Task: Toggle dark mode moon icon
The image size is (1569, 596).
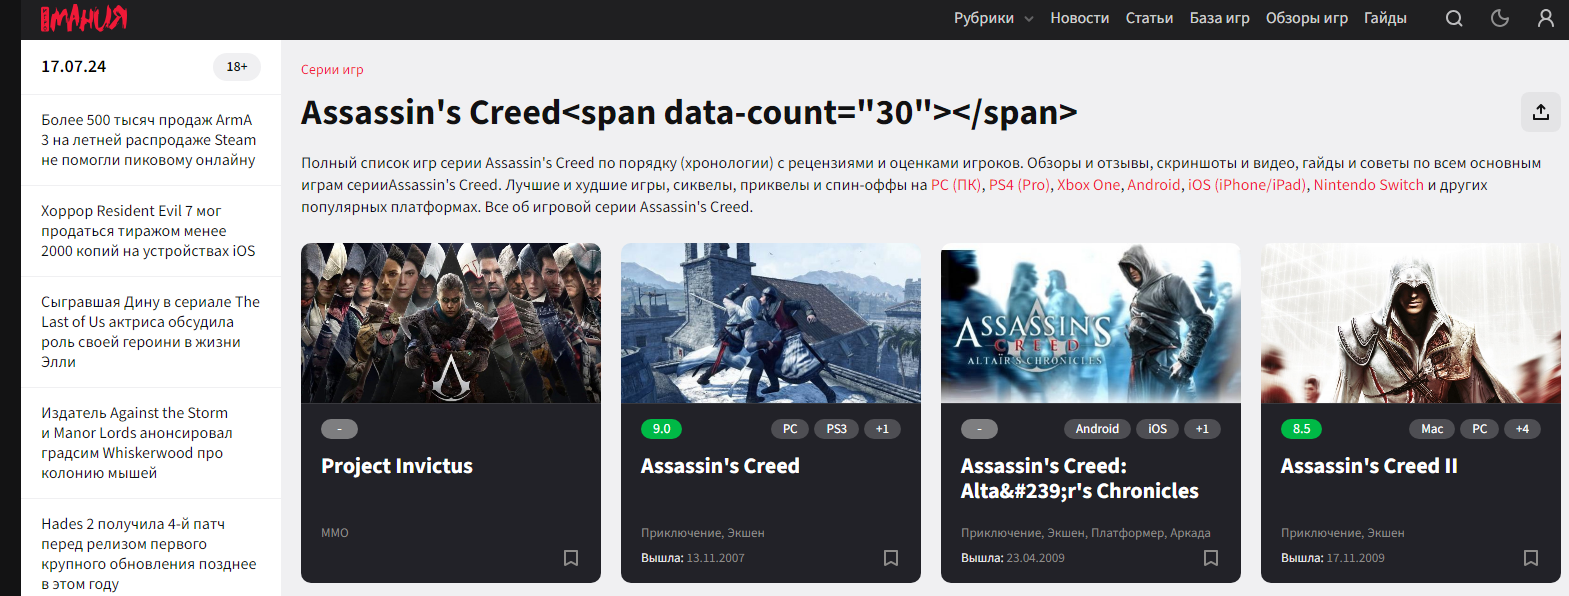Action: (x=1500, y=18)
